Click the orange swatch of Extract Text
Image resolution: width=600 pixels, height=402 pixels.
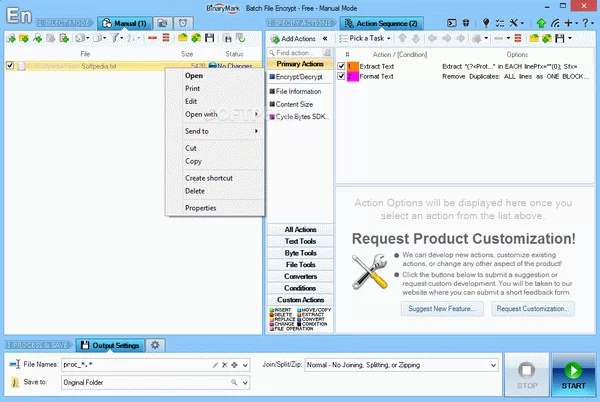point(352,66)
